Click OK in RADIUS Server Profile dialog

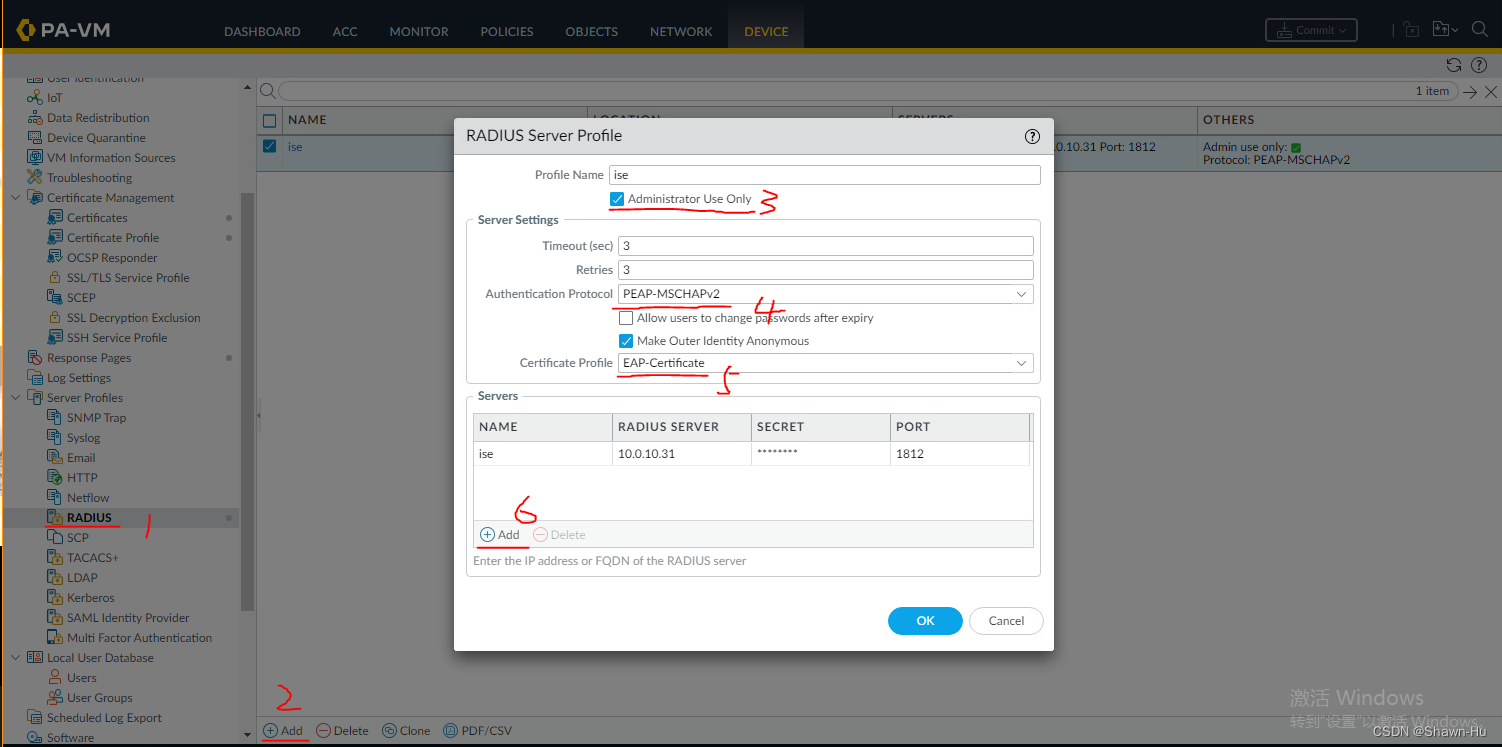(925, 621)
